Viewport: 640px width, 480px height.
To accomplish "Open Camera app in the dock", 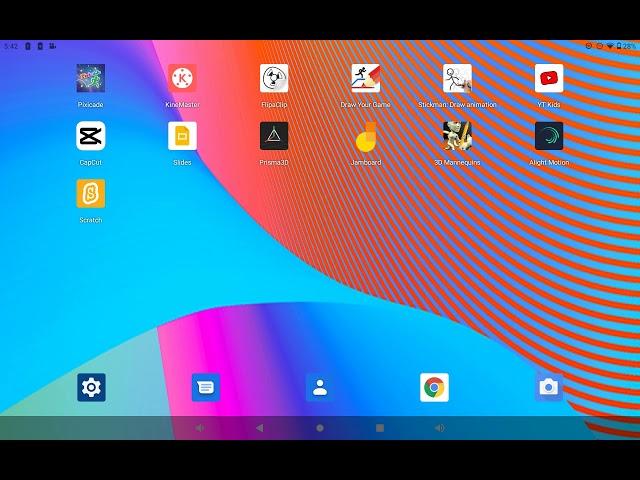I will [x=549, y=387].
